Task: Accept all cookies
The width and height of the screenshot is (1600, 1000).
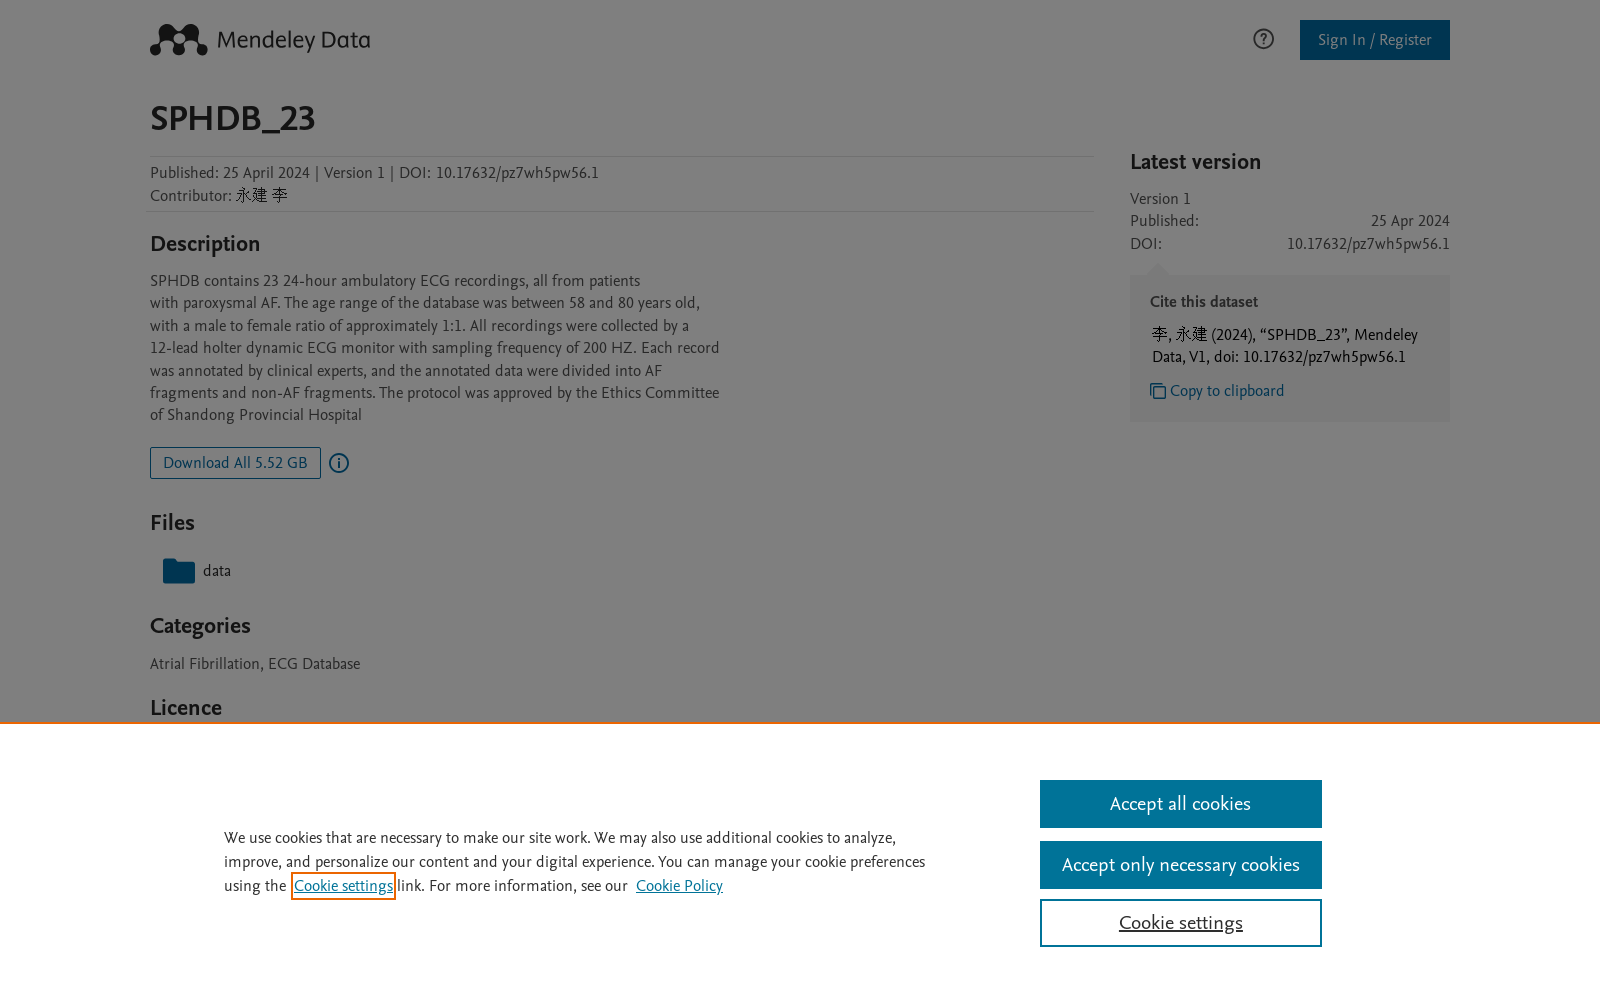Action: 1180,804
